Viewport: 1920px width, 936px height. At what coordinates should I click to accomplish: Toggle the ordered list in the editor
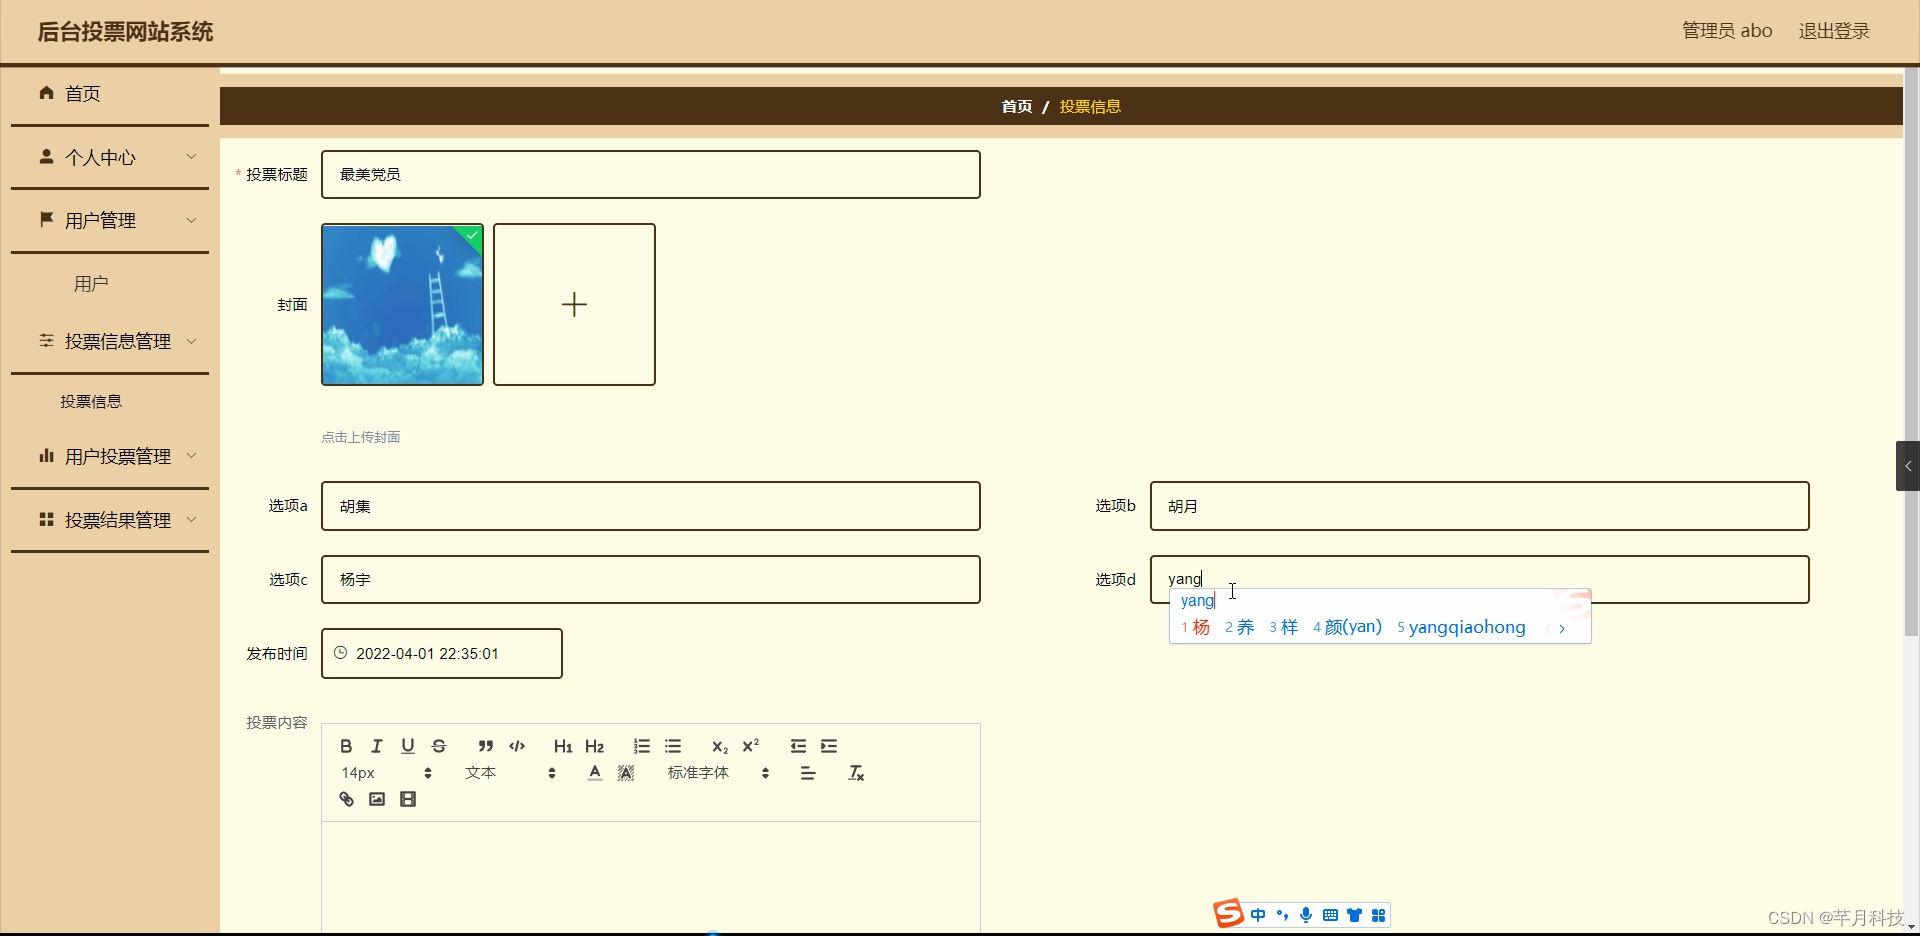[x=640, y=745]
